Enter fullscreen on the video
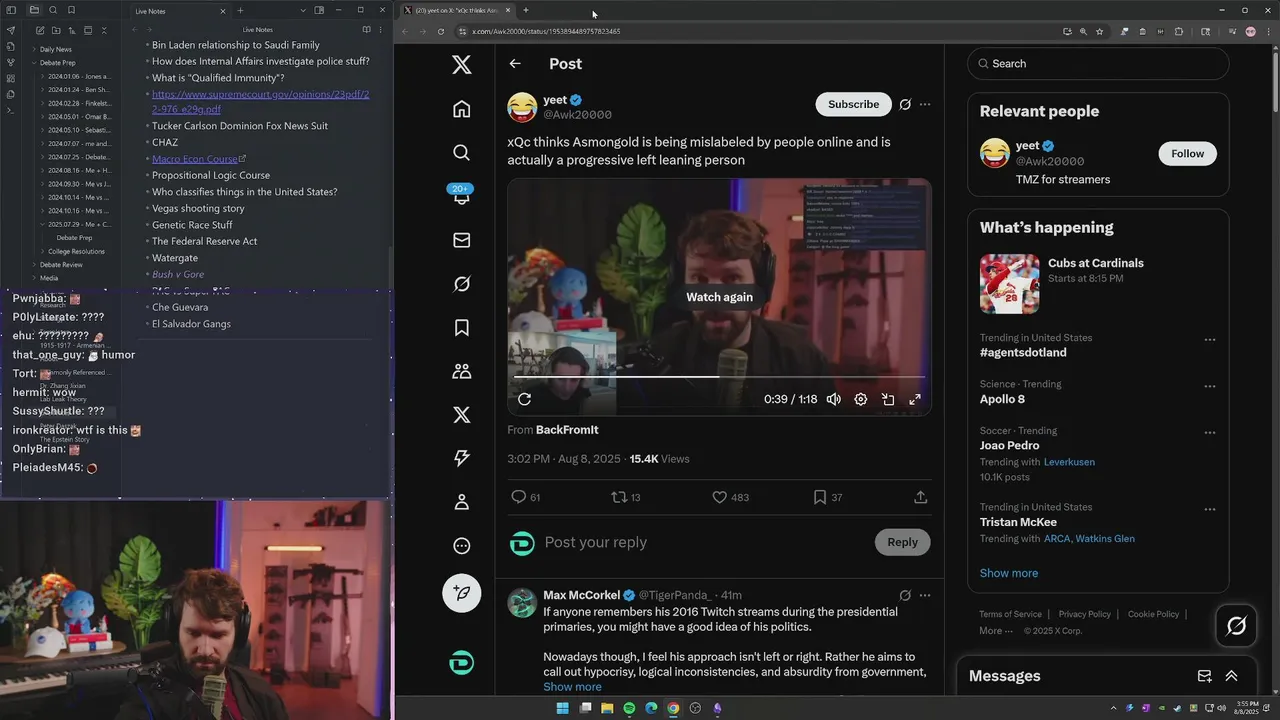This screenshot has width=1280, height=720. (x=914, y=399)
